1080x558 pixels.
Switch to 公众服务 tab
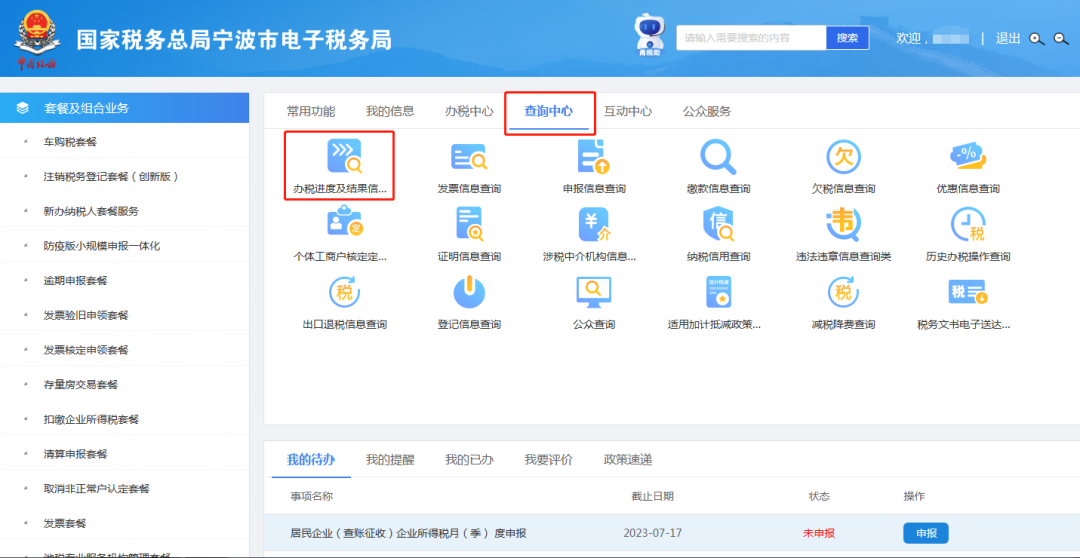(x=707, y=111)
